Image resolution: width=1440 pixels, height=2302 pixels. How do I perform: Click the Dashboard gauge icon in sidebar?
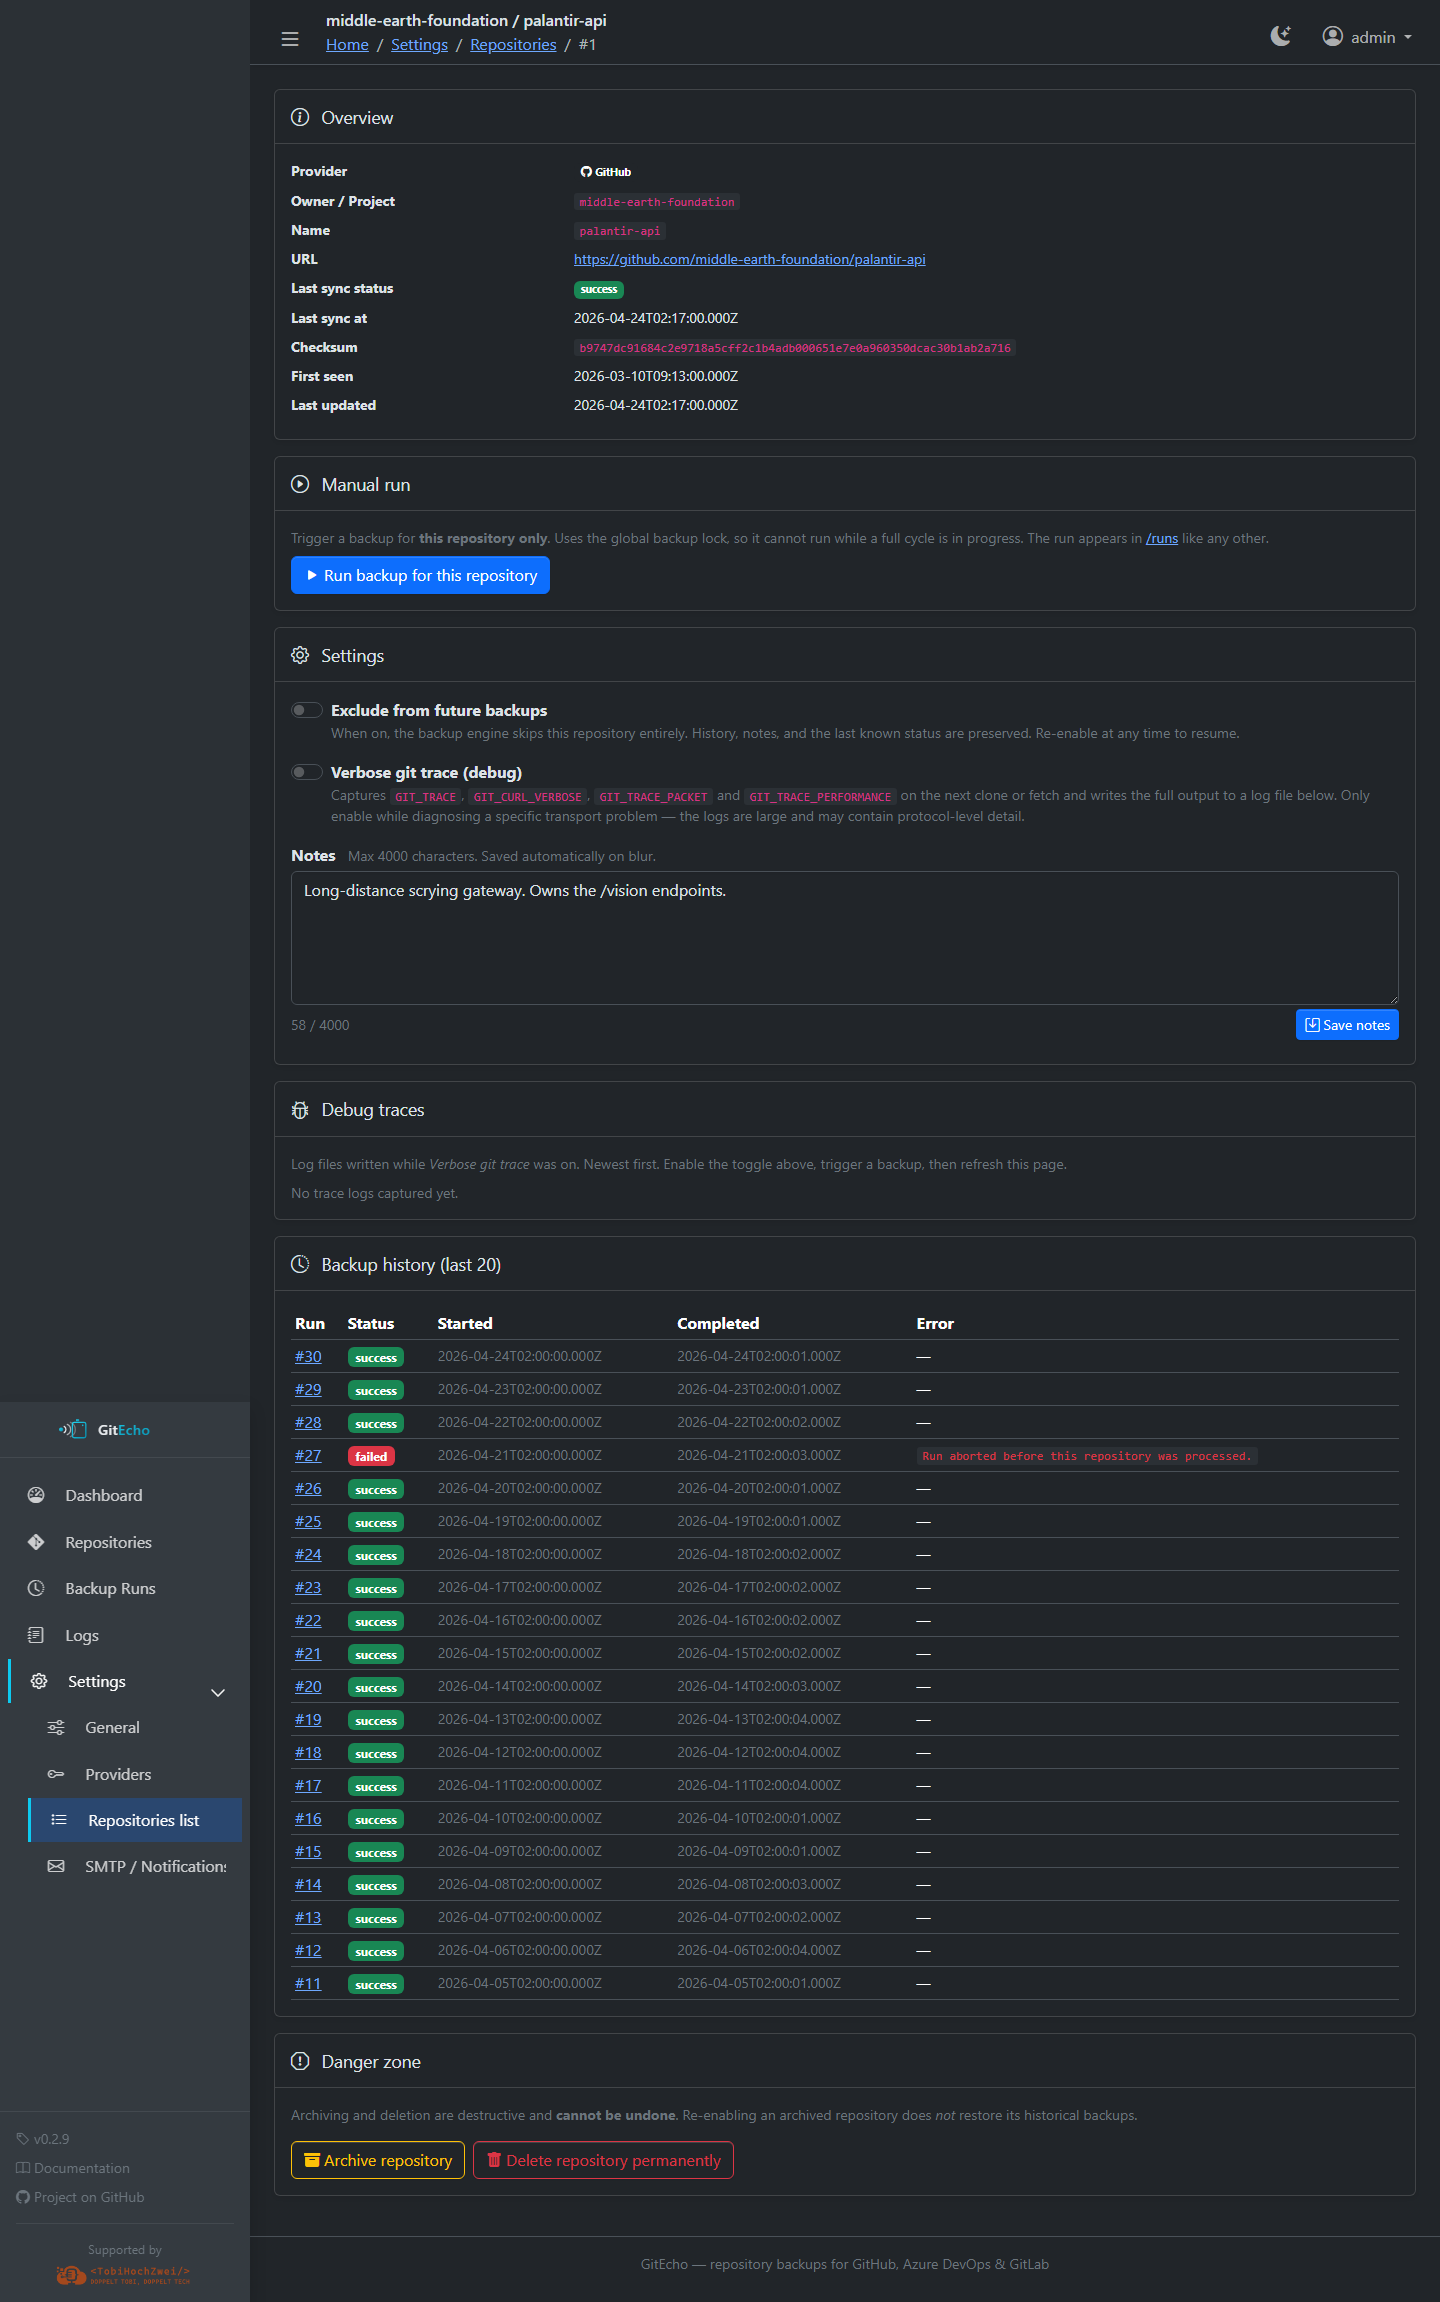click(x=36, y=1495)
